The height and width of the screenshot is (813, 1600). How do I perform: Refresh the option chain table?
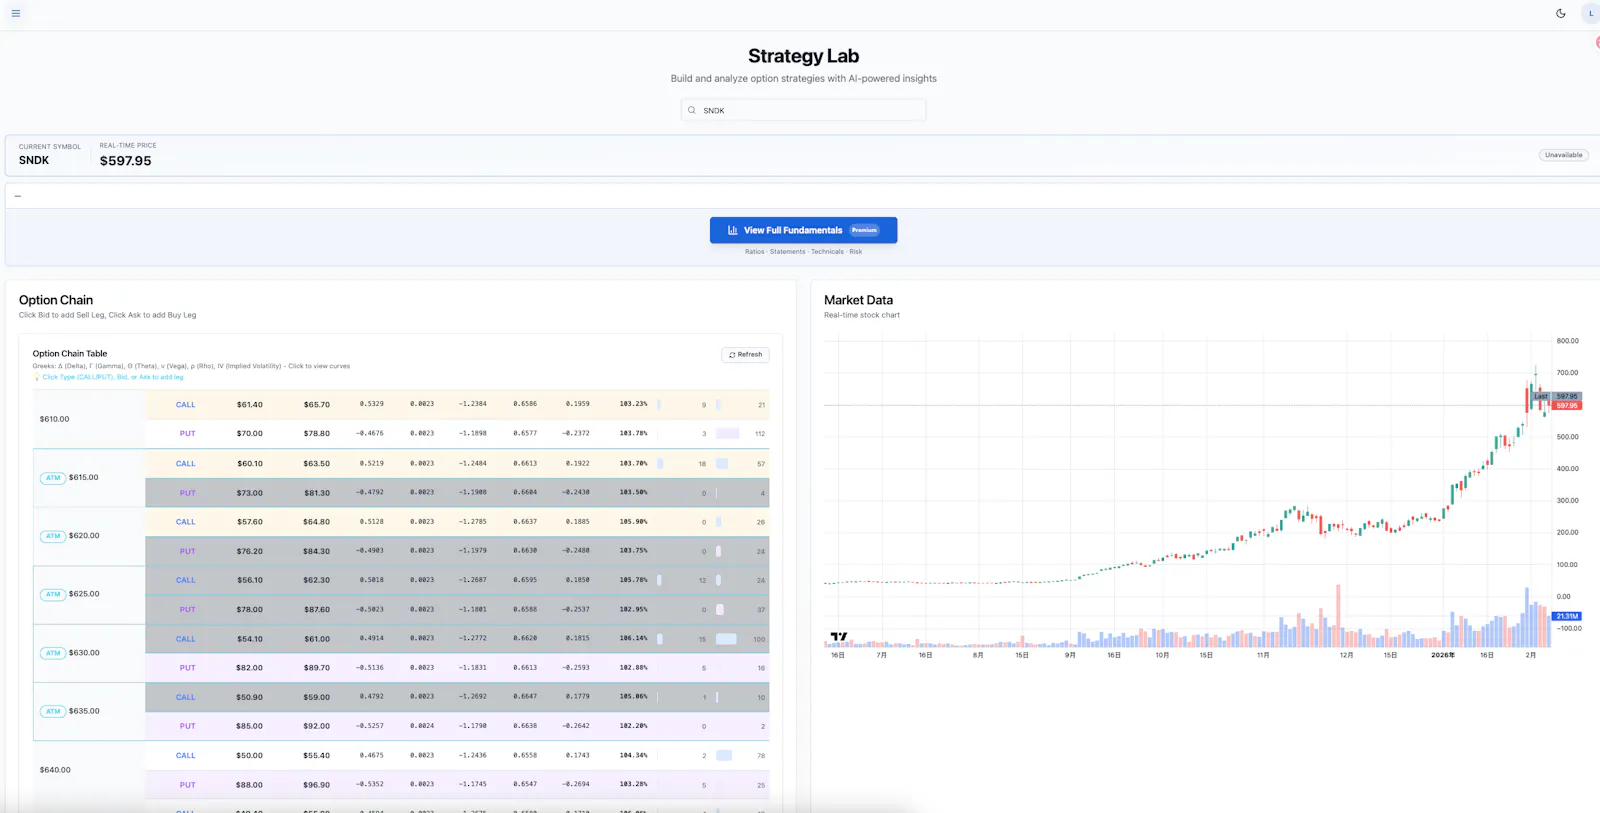(x=745, y=354)
